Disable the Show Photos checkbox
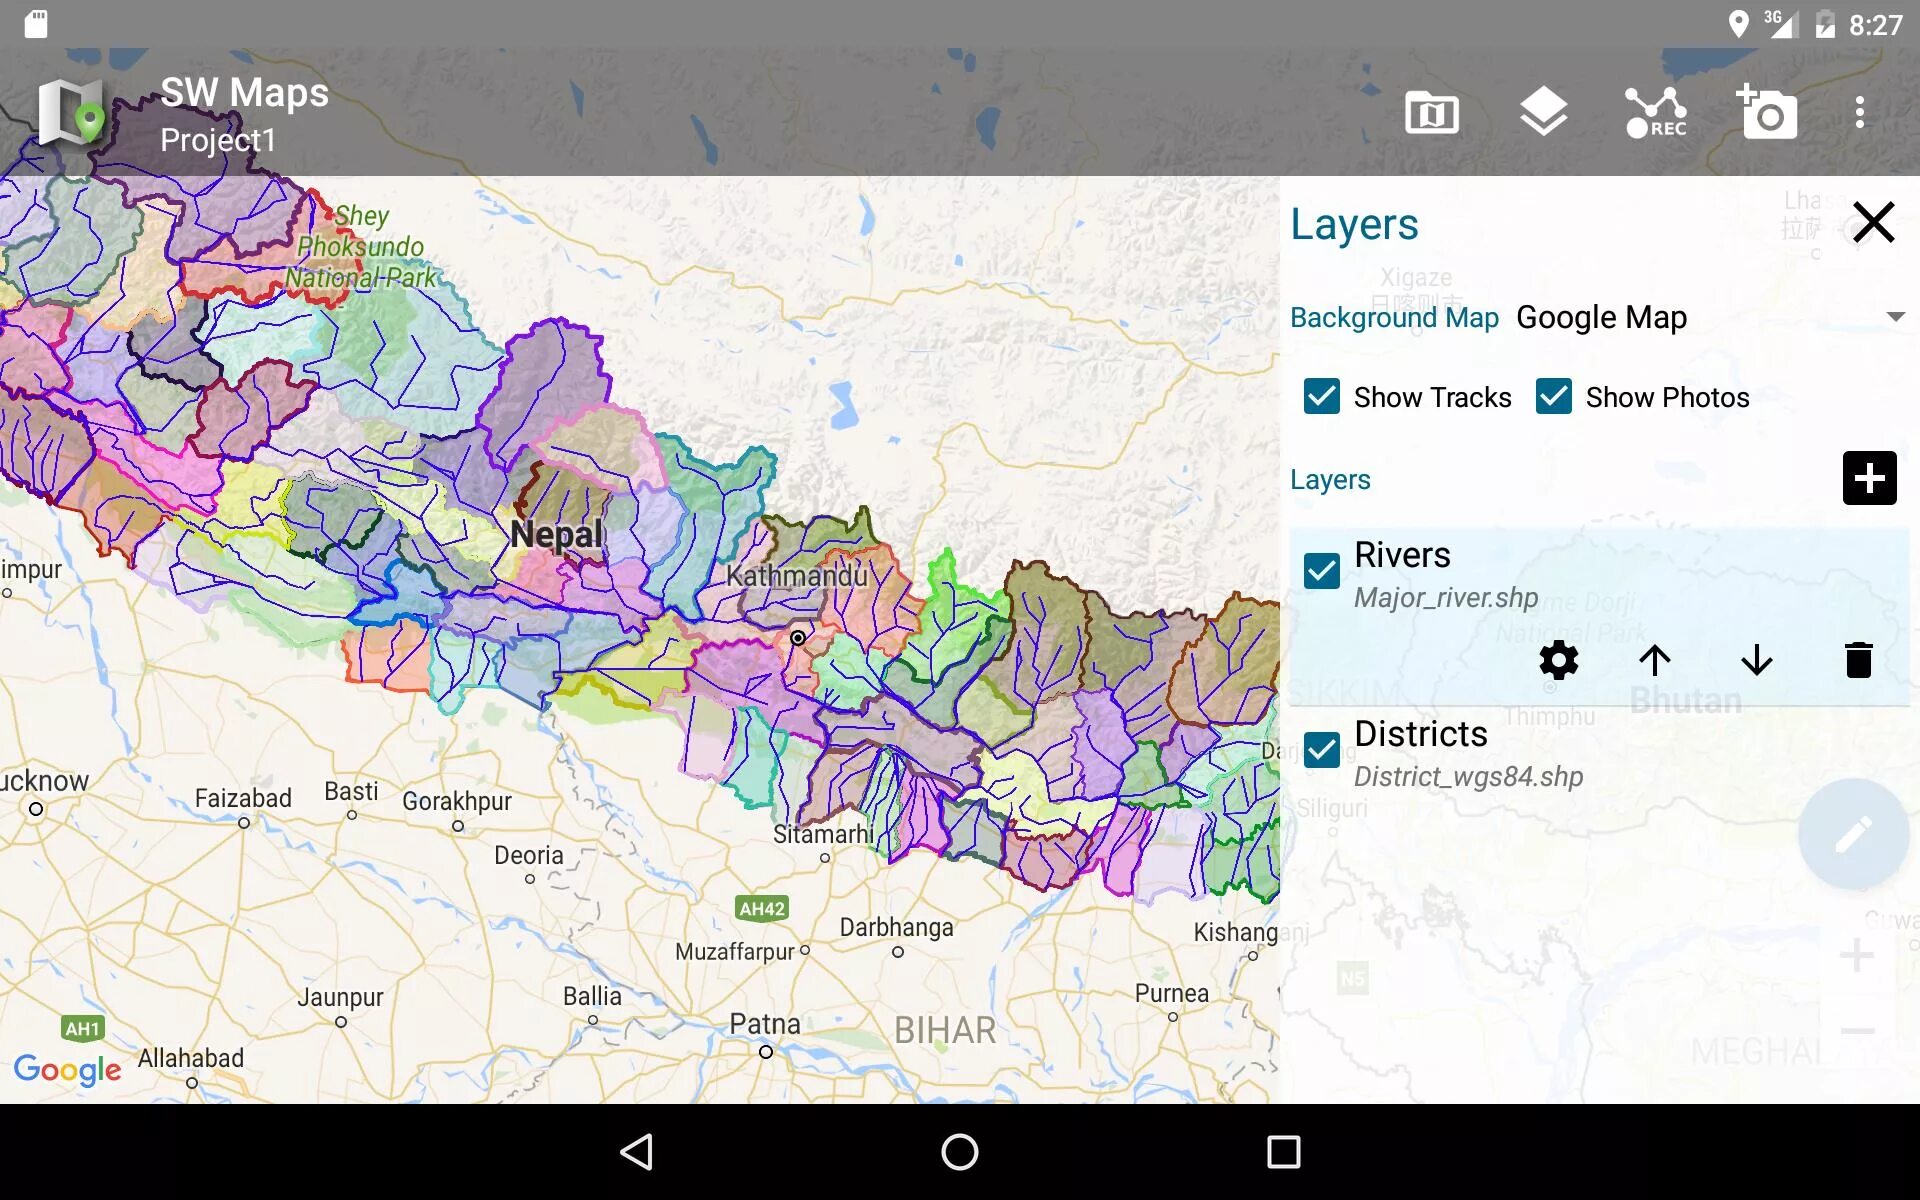 1553,397
